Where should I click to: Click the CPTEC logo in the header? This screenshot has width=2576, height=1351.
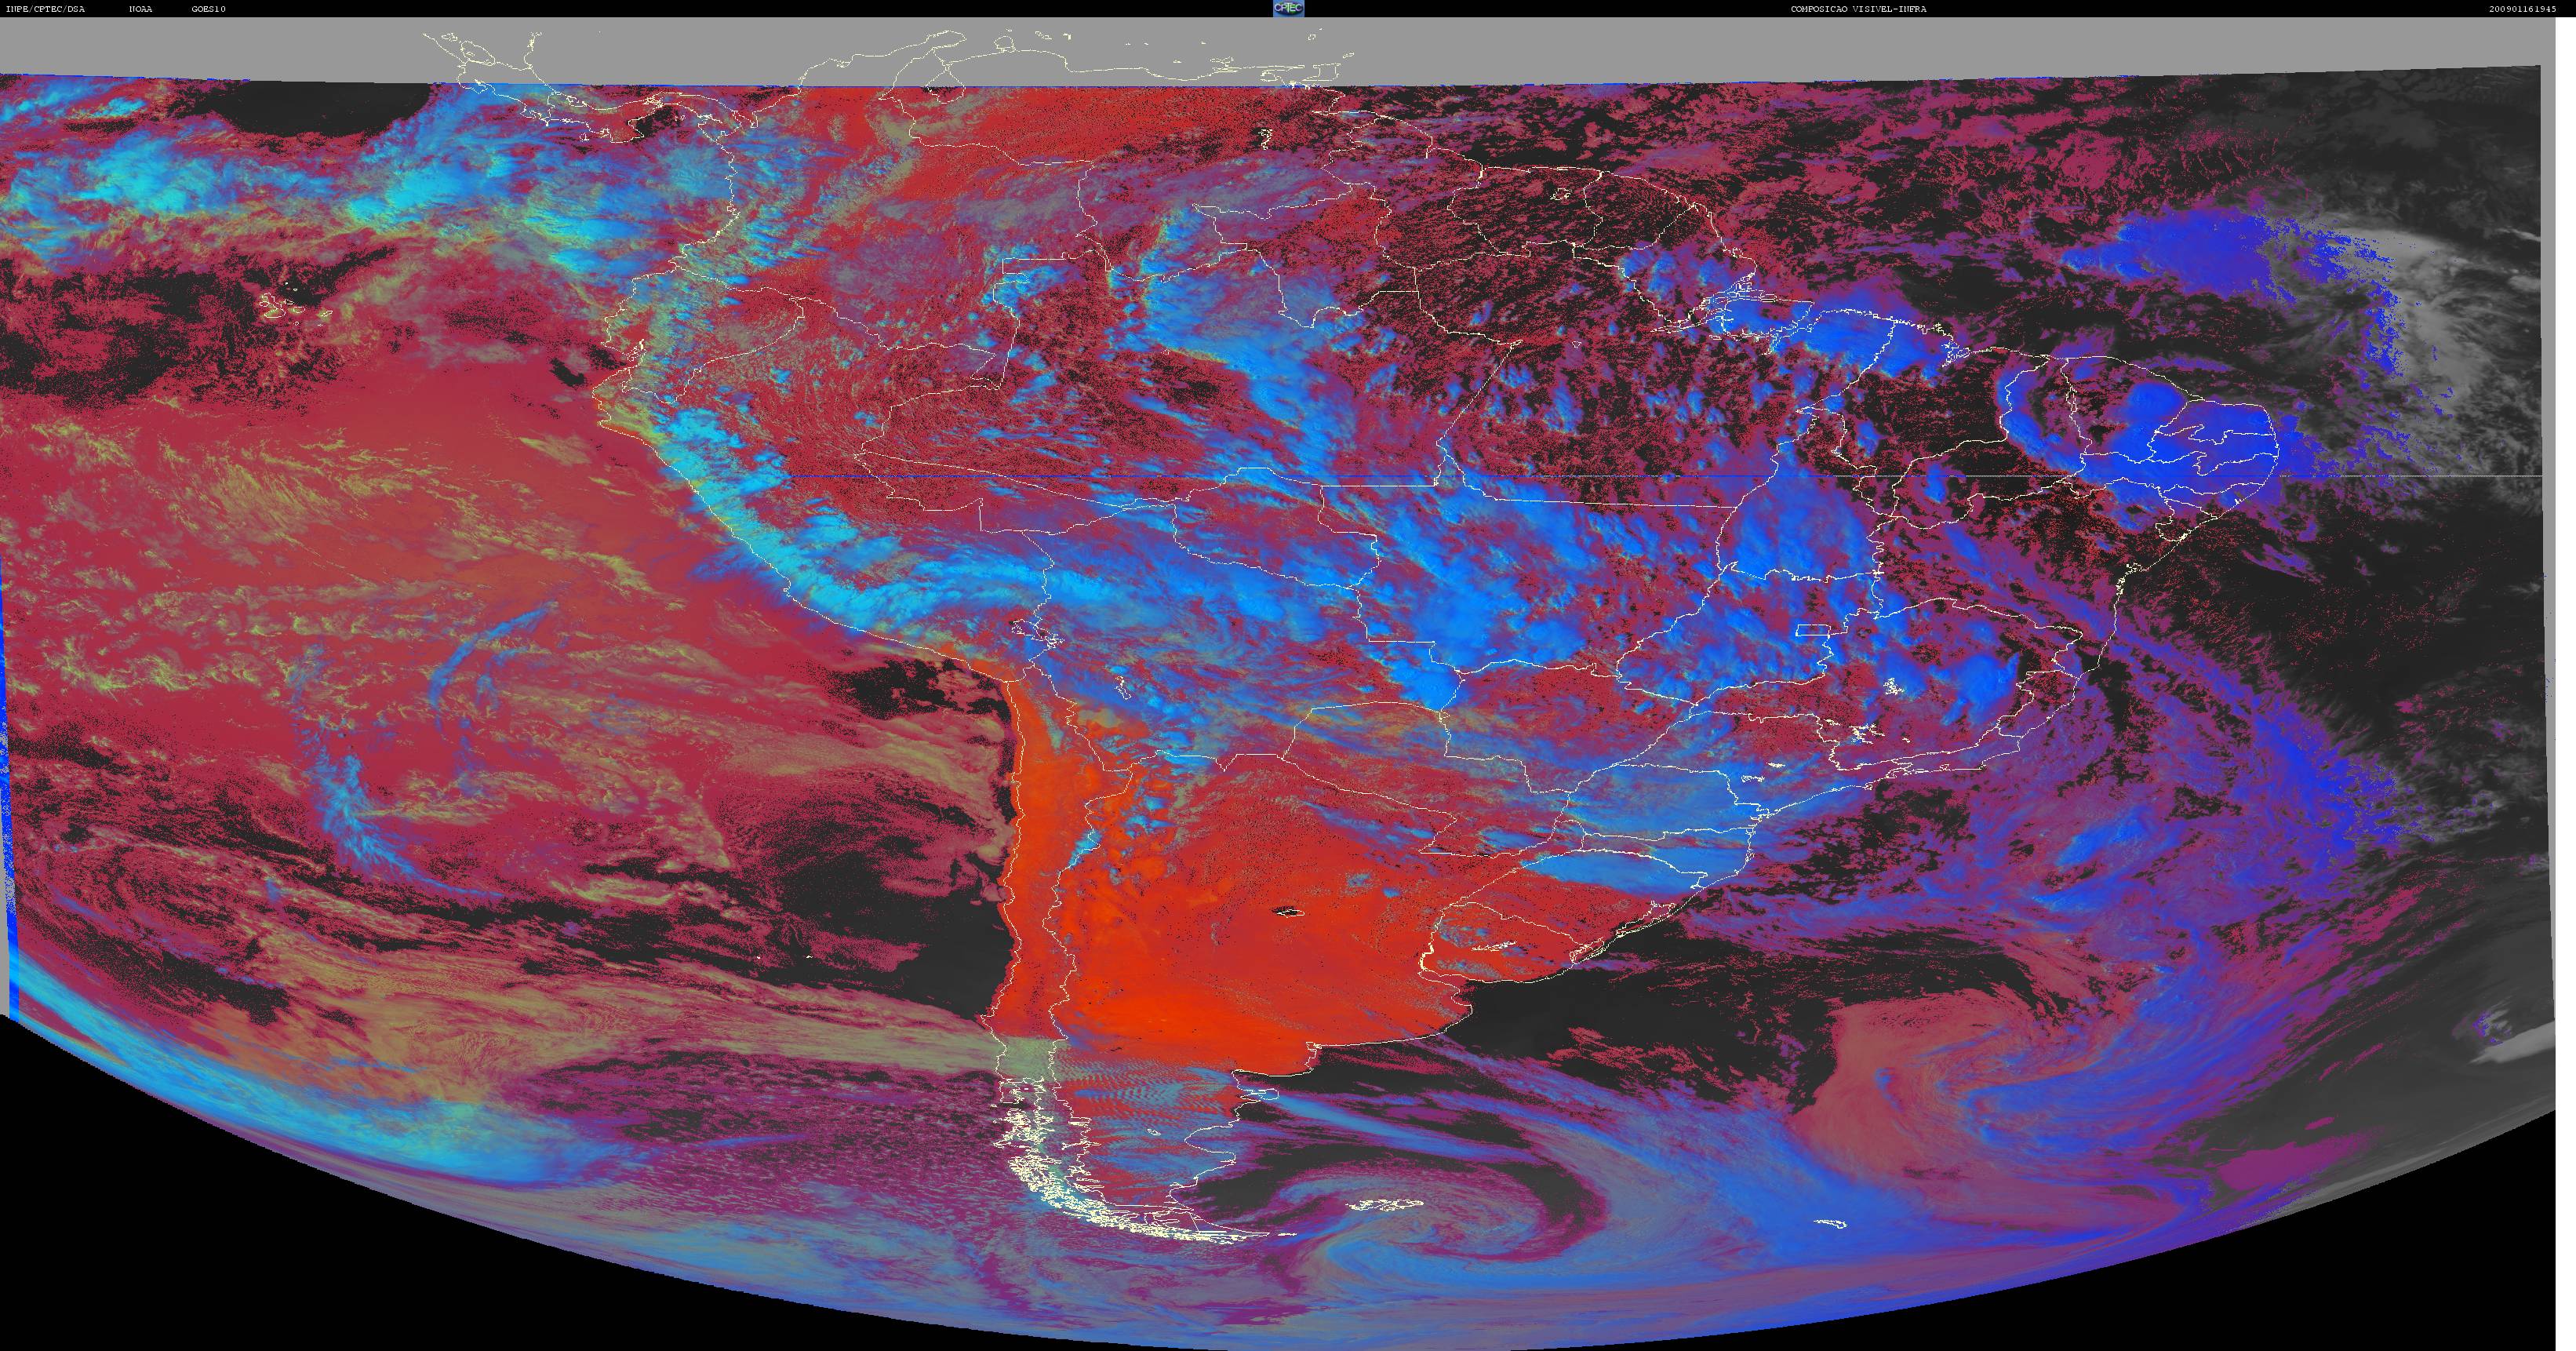click(x=1288, y=8)
